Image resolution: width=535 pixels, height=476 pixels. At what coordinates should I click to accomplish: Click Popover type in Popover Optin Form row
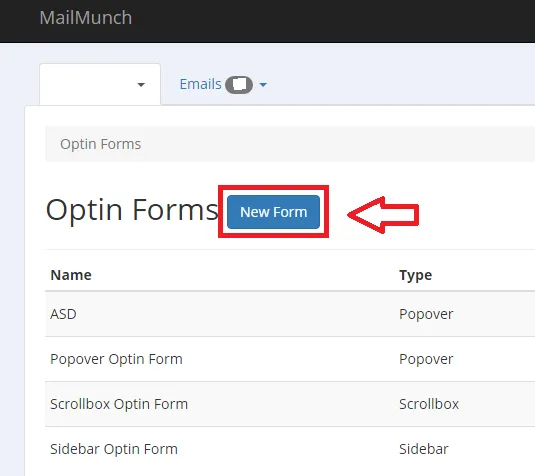tap(426, 359)
